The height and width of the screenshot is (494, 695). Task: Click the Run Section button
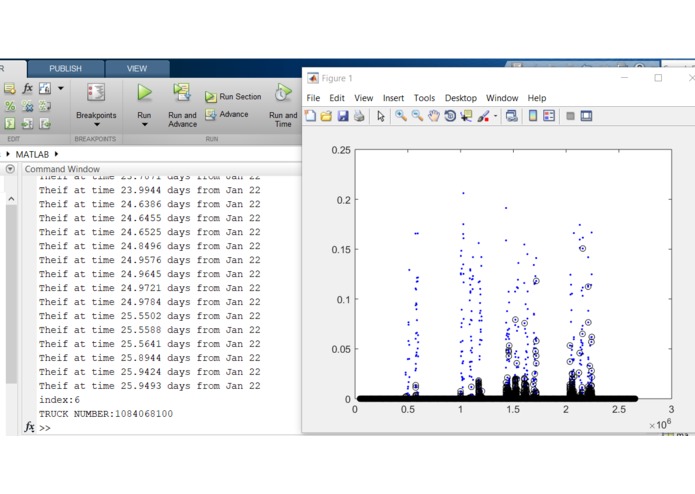click(x=233, y=97)
